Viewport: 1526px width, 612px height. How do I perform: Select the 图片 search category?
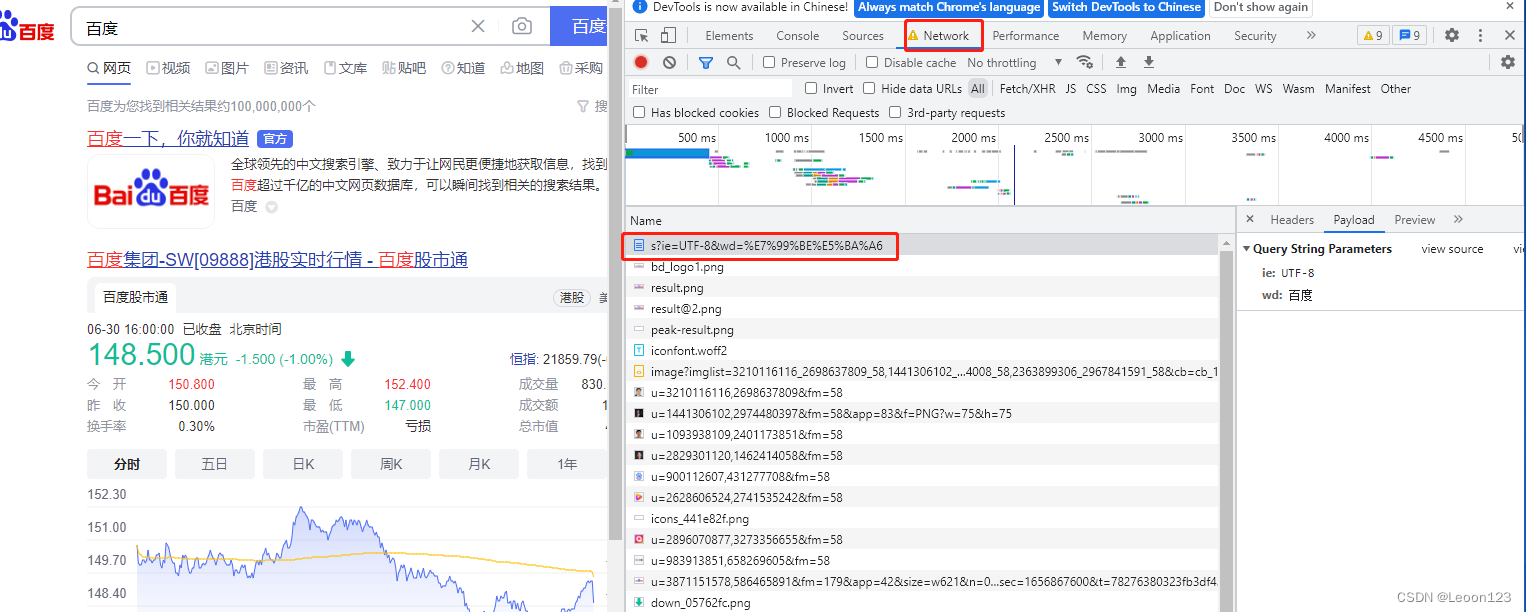[227, 68]
